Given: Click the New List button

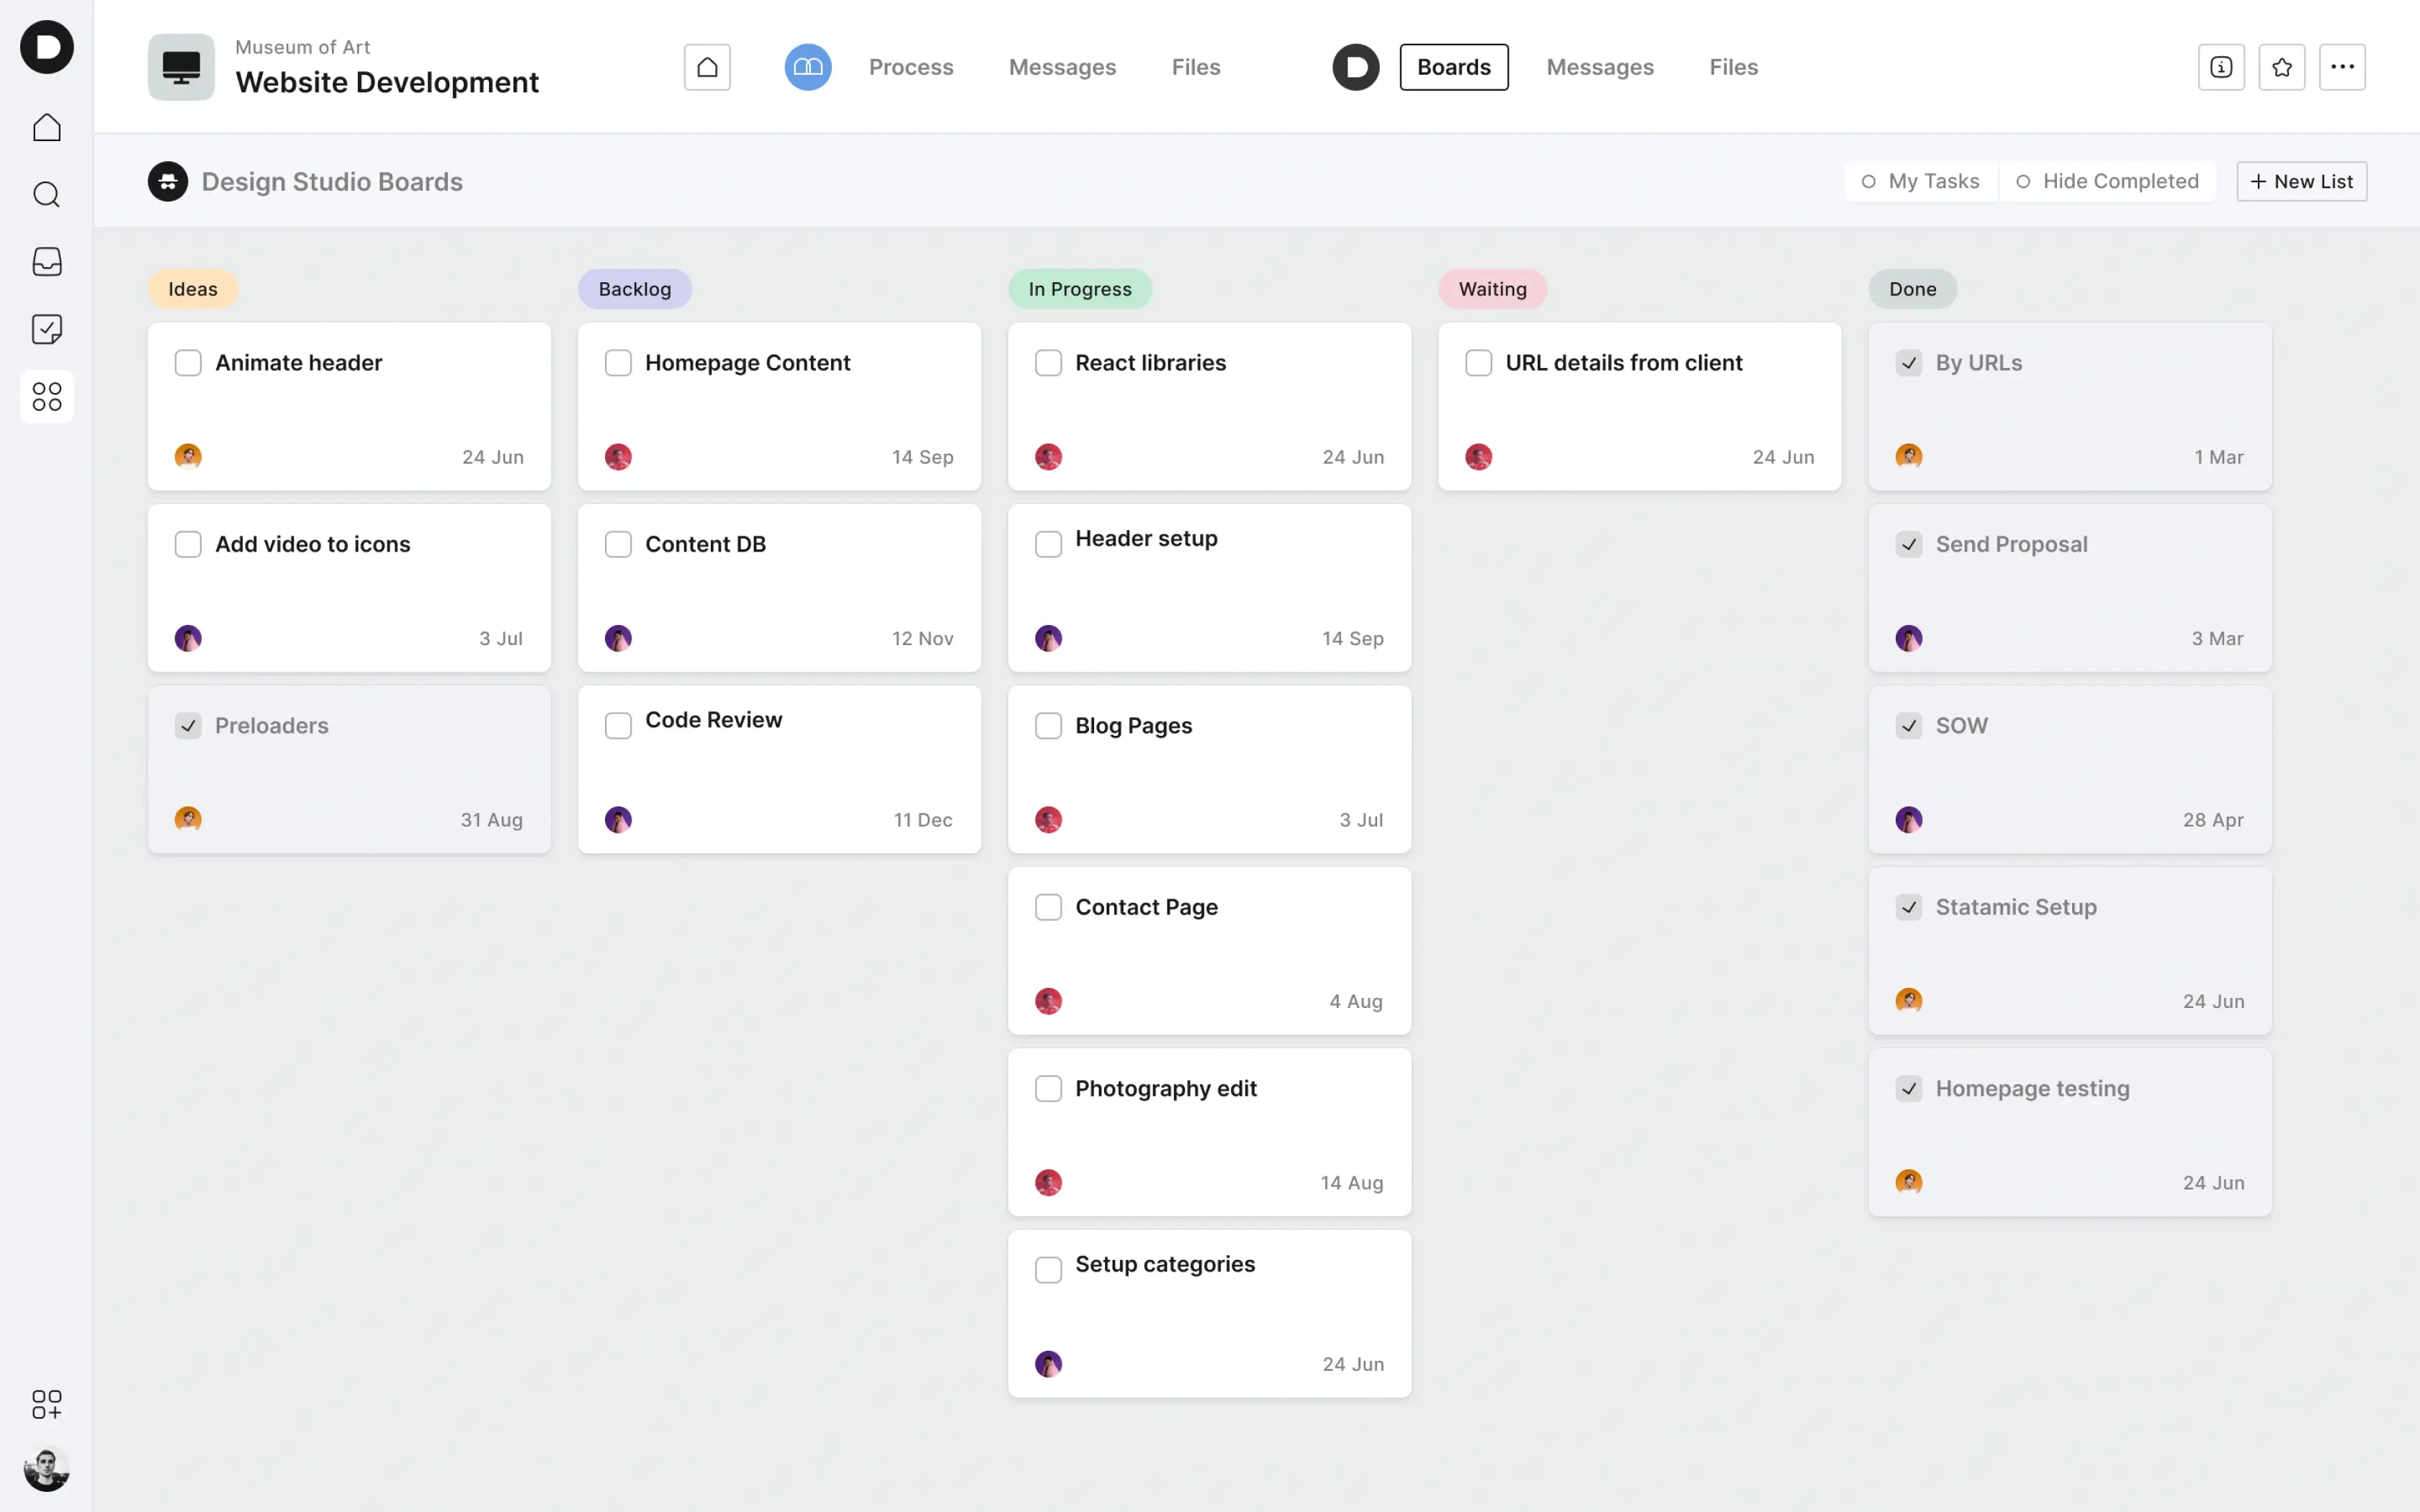Looking at the screenshot, I should [x=2301, y=181].
